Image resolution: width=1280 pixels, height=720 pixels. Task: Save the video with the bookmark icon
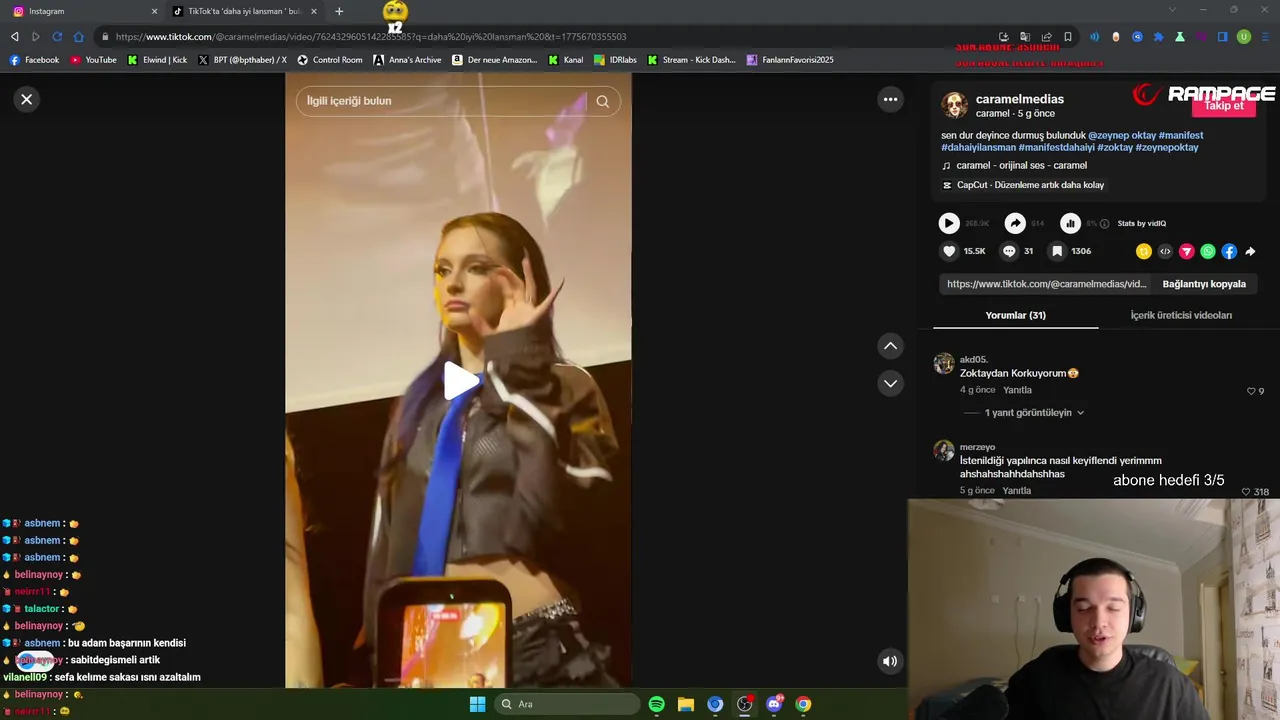click(1057, 251)
